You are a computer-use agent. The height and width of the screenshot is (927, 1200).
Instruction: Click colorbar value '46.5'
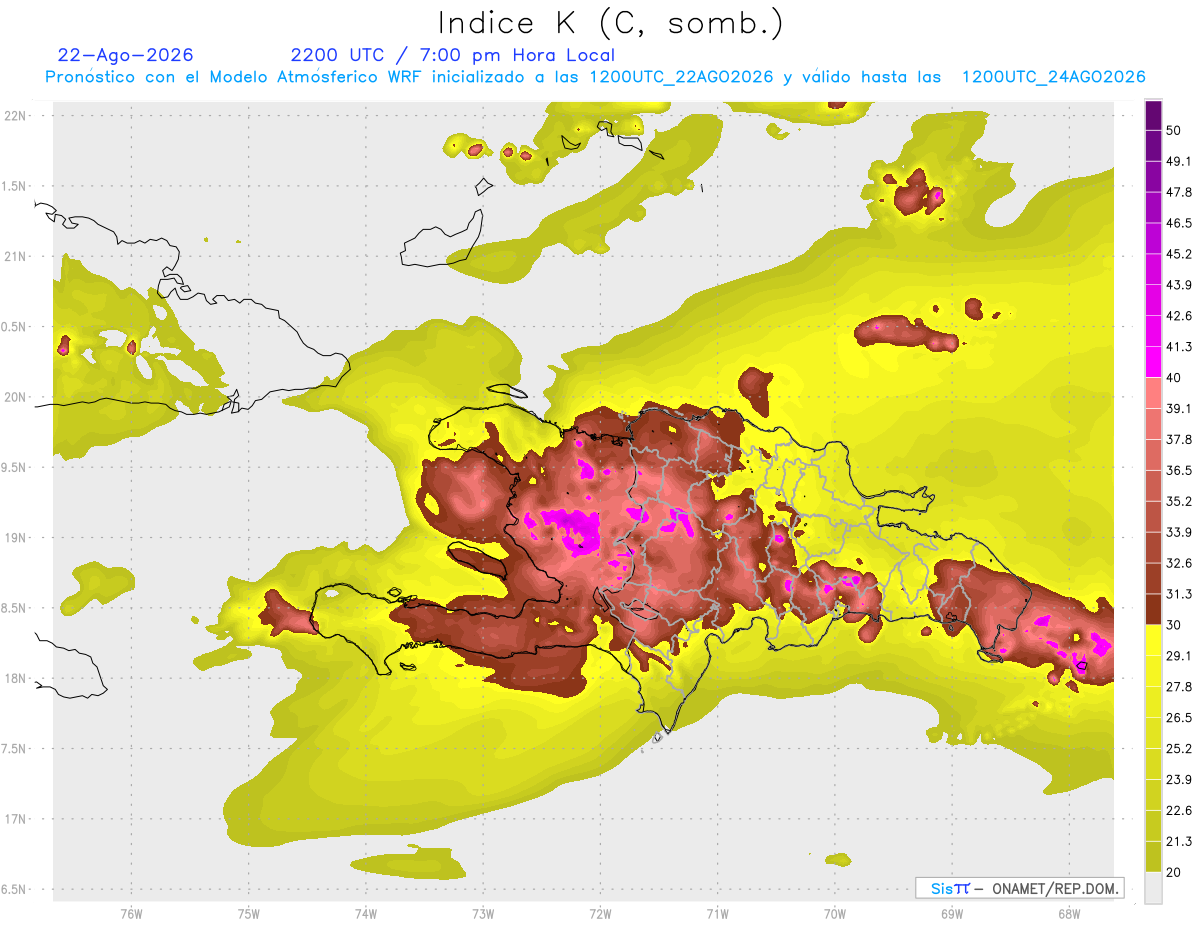(1178, 223)
